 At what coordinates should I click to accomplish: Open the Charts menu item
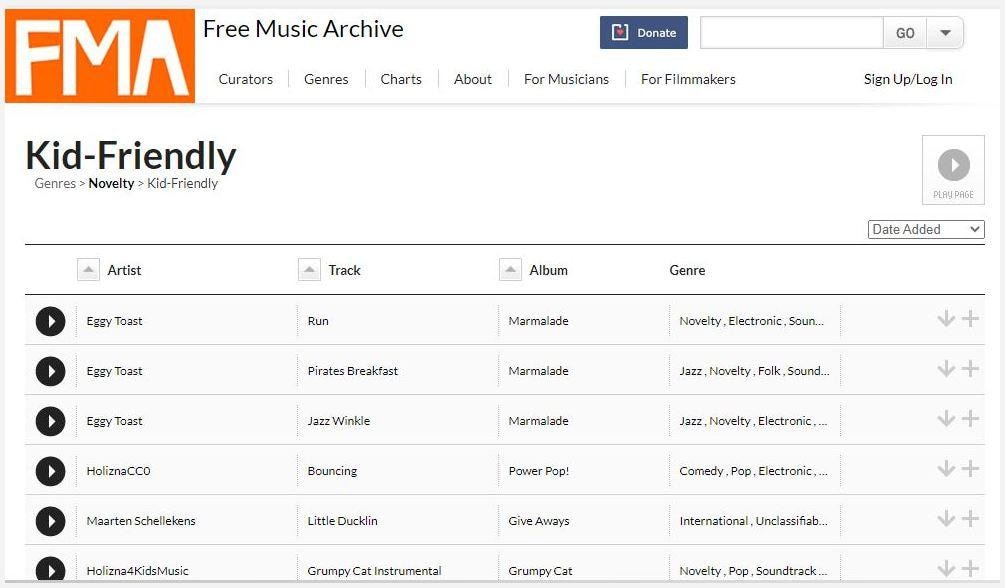pyautogui.click(x=401, y=79)
